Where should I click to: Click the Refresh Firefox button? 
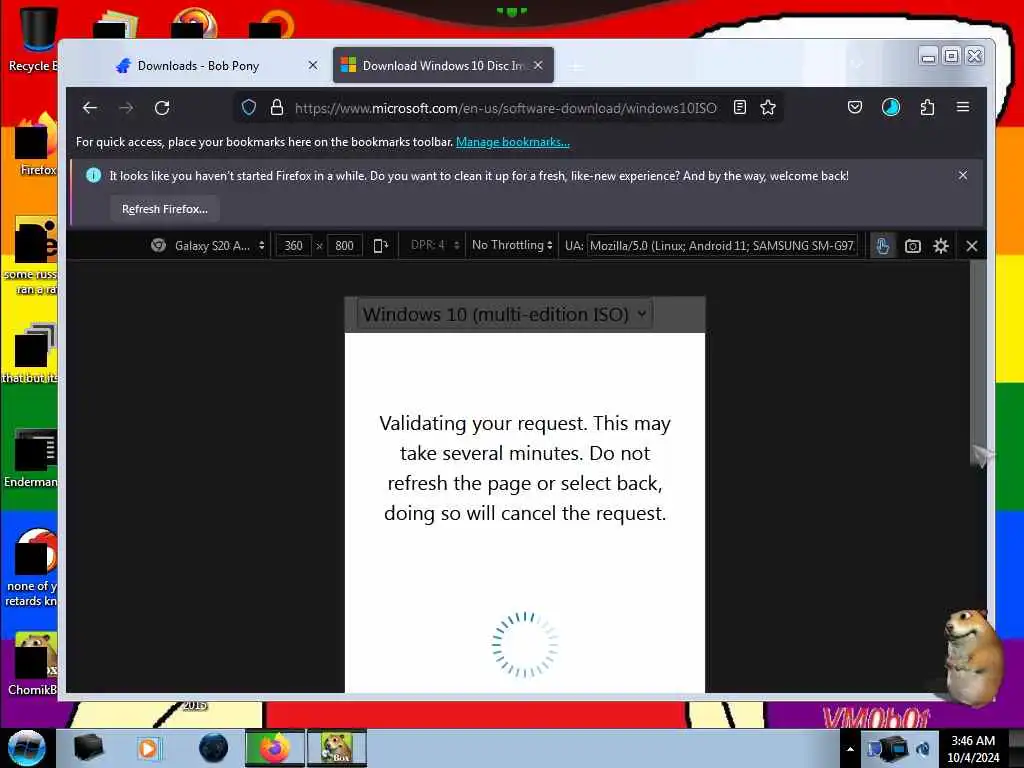coord(165,209)
